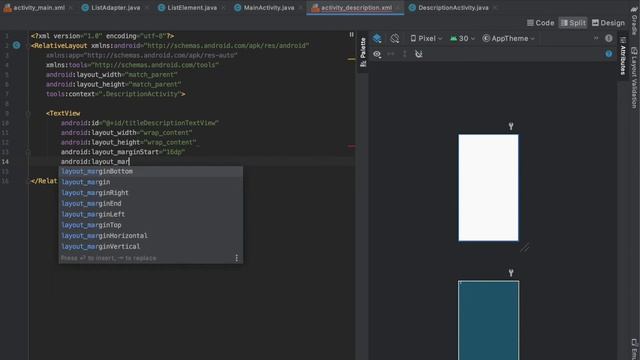This screenshot has width=640, height=360.
Task: Click the pin icon above design preview
Action: point(511,127)
